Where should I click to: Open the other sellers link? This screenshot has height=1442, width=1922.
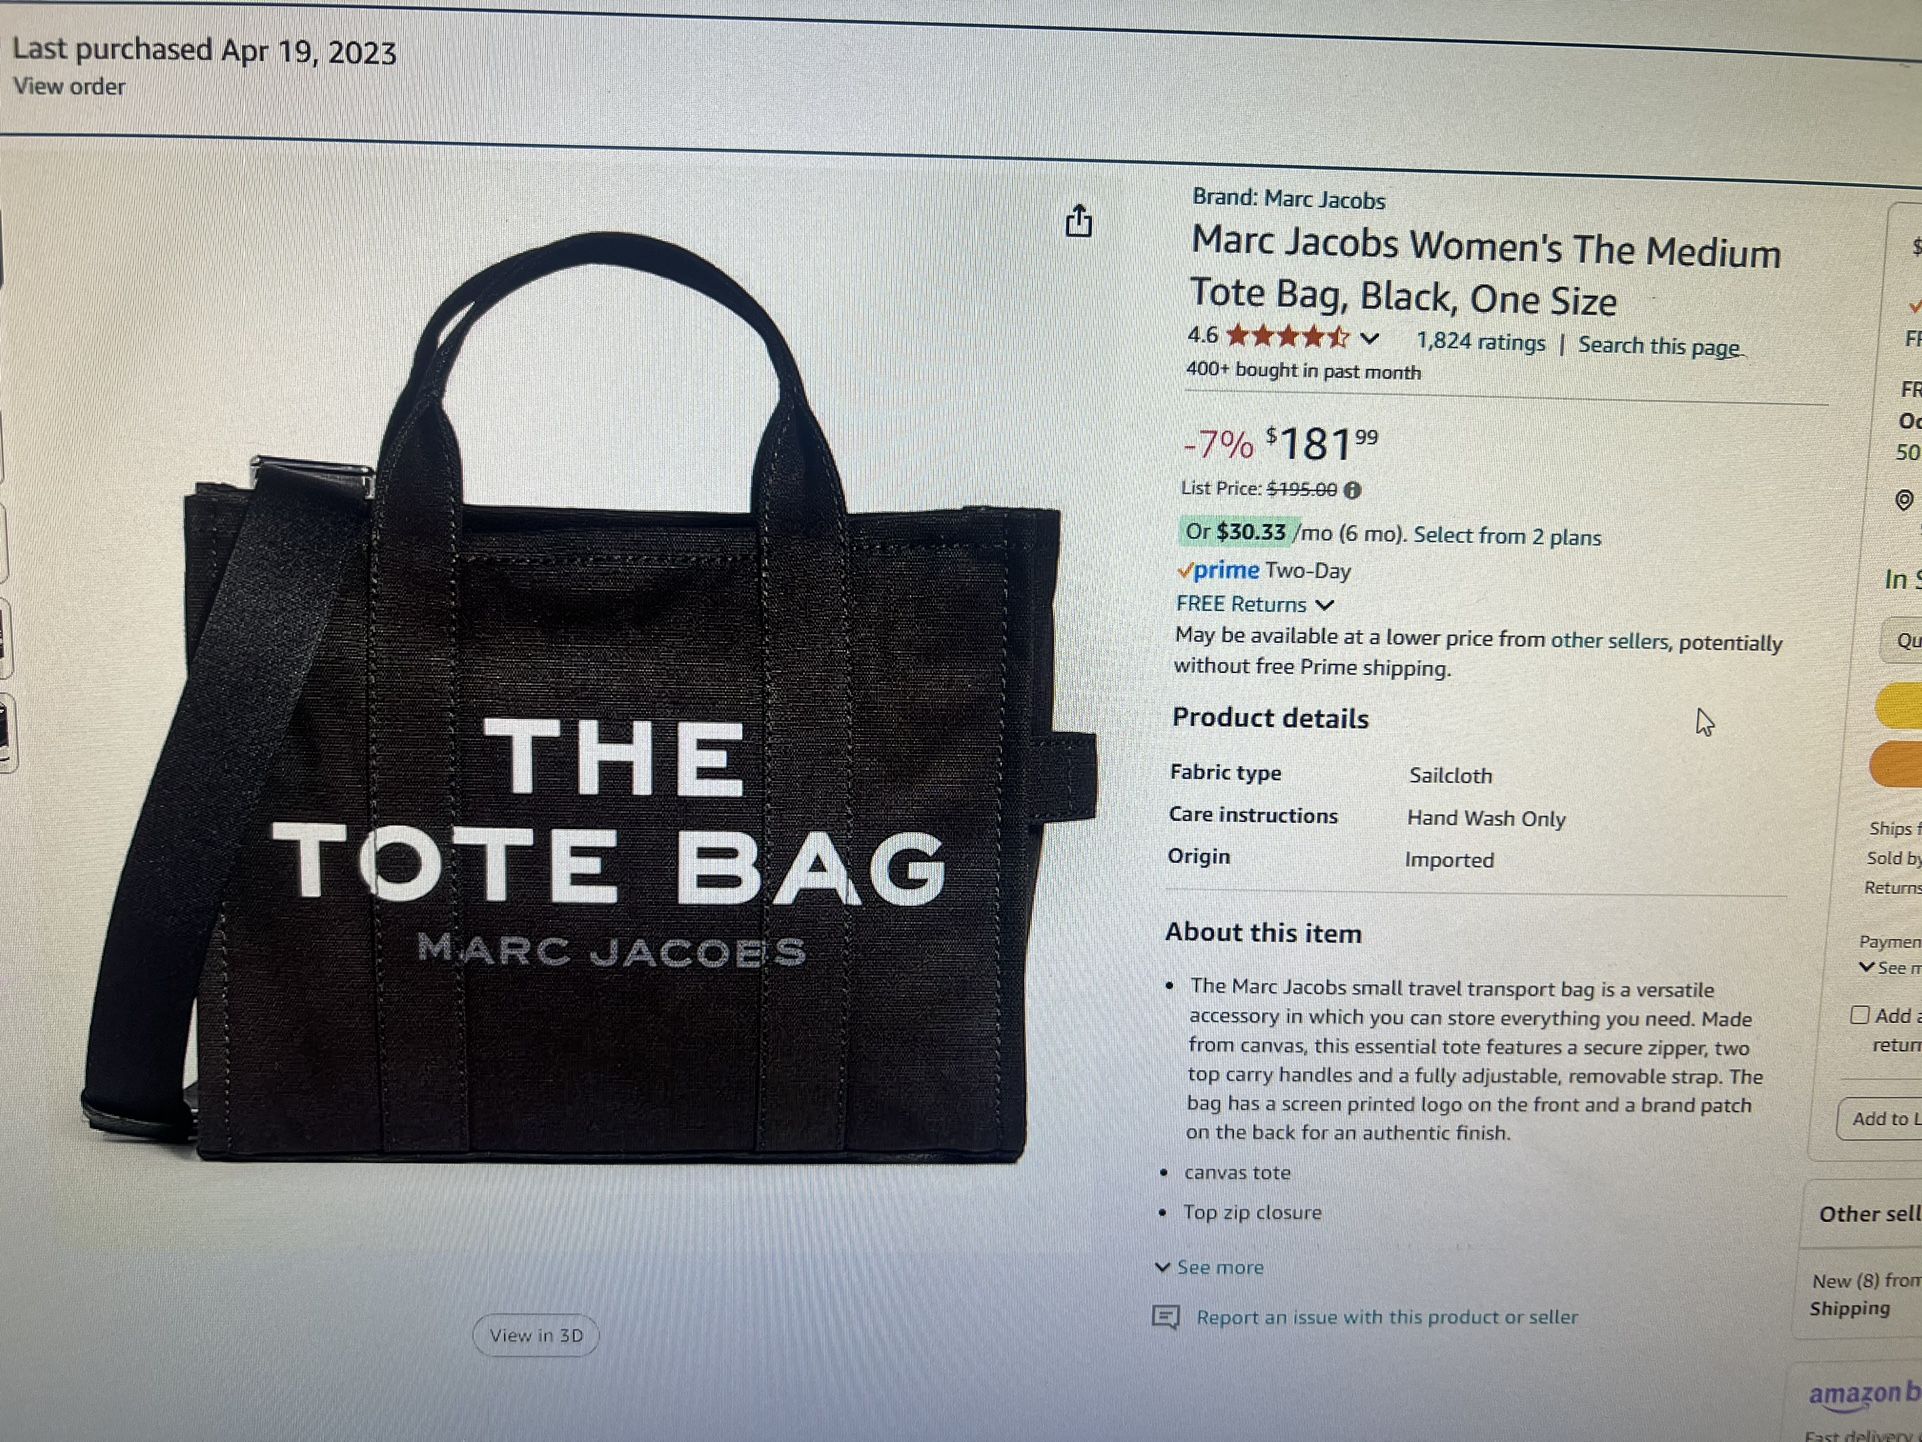(x=1610, y=640)
